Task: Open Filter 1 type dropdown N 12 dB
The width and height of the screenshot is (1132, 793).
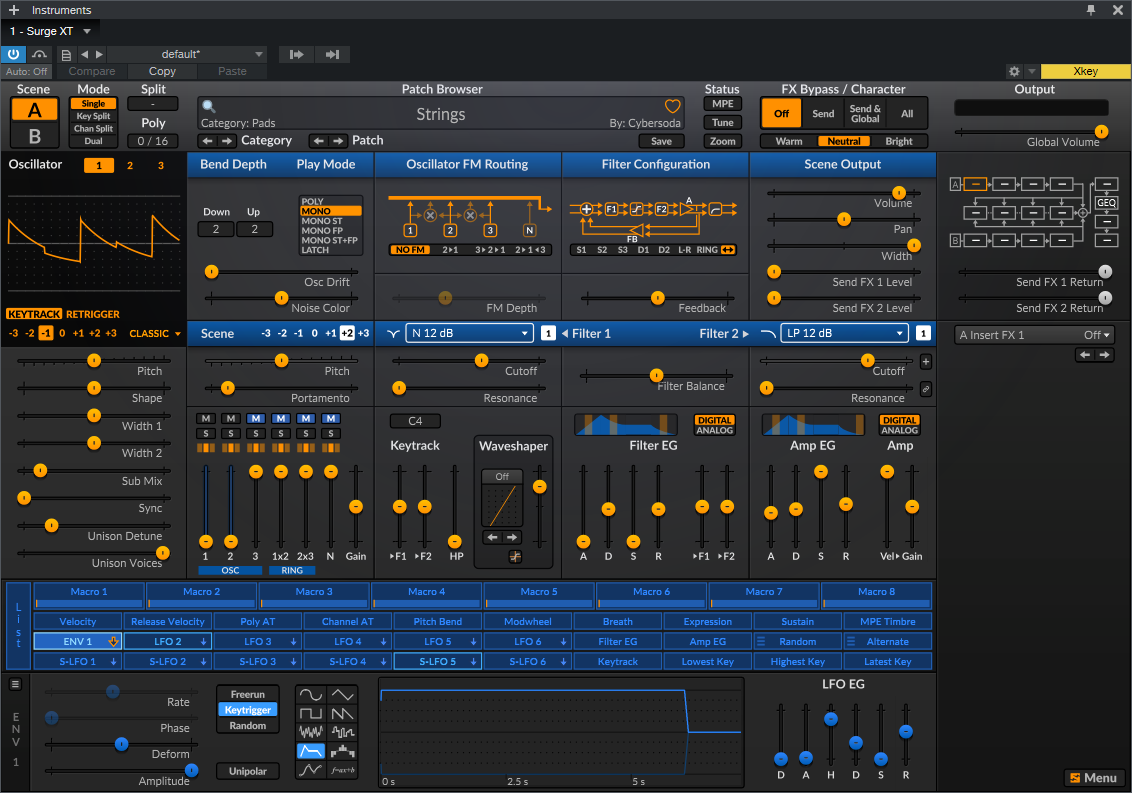Action: click(469, 333)
